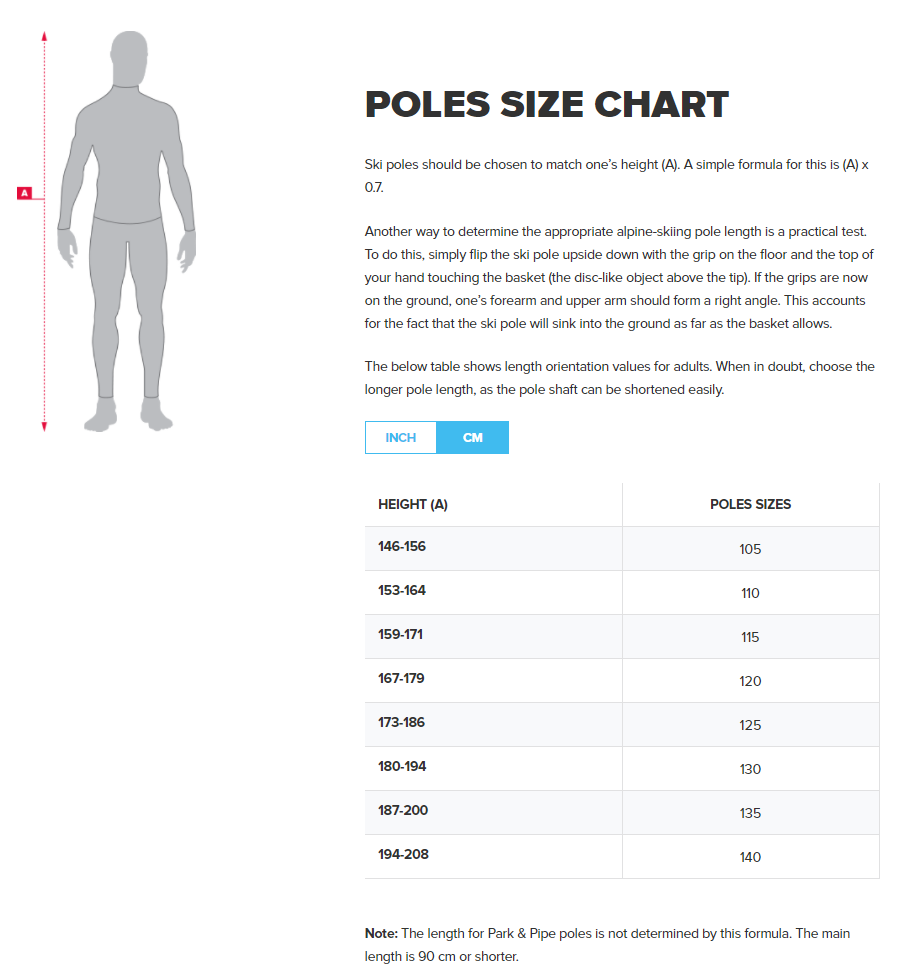
Task: Click the pole size 105 cell
Action: (x=750, y=549)
